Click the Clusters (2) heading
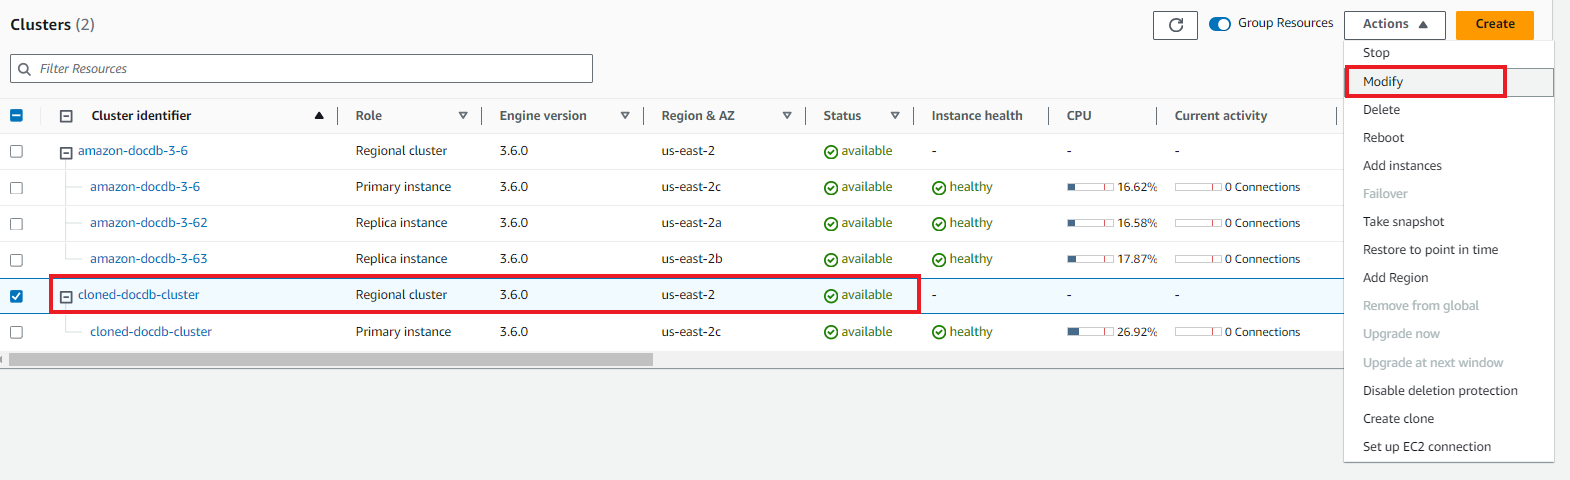The height and width of the screenshot is (480, 1570). tap(53, 24)
